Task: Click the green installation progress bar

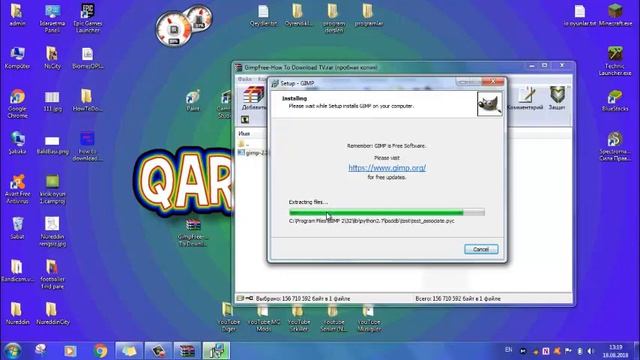Action: (x=387, y=212)
